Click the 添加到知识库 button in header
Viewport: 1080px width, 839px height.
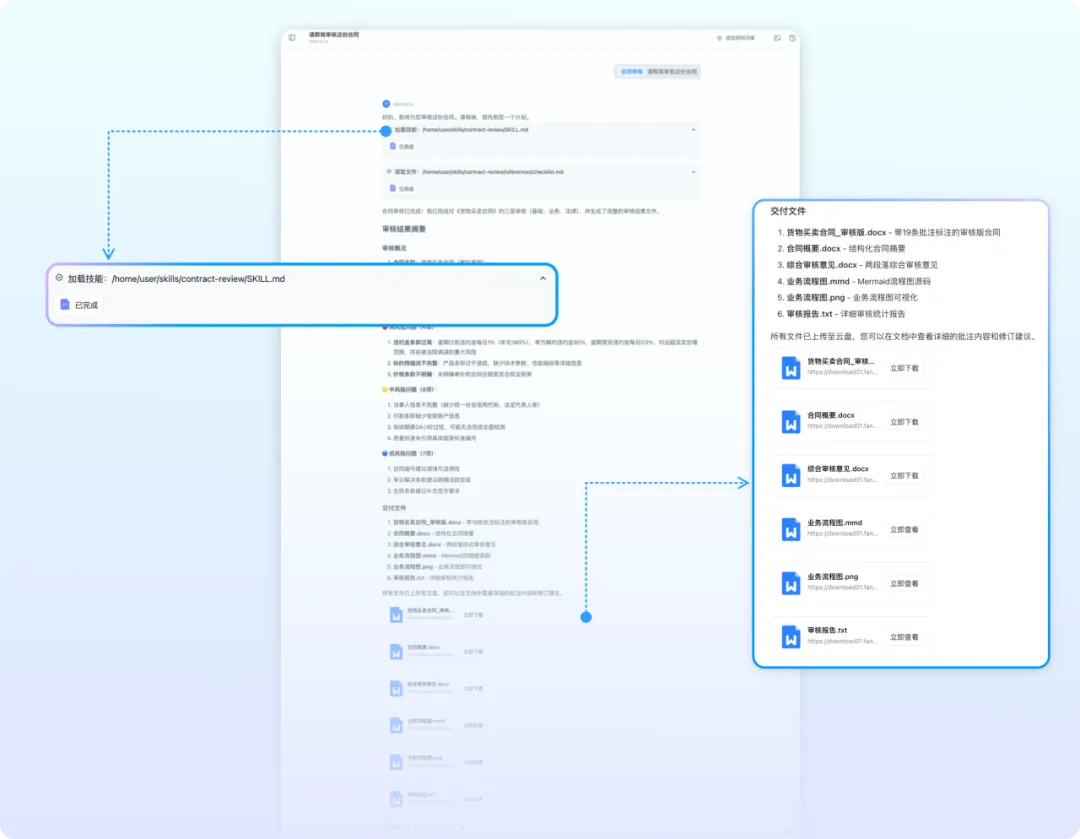tap(735, 38)
